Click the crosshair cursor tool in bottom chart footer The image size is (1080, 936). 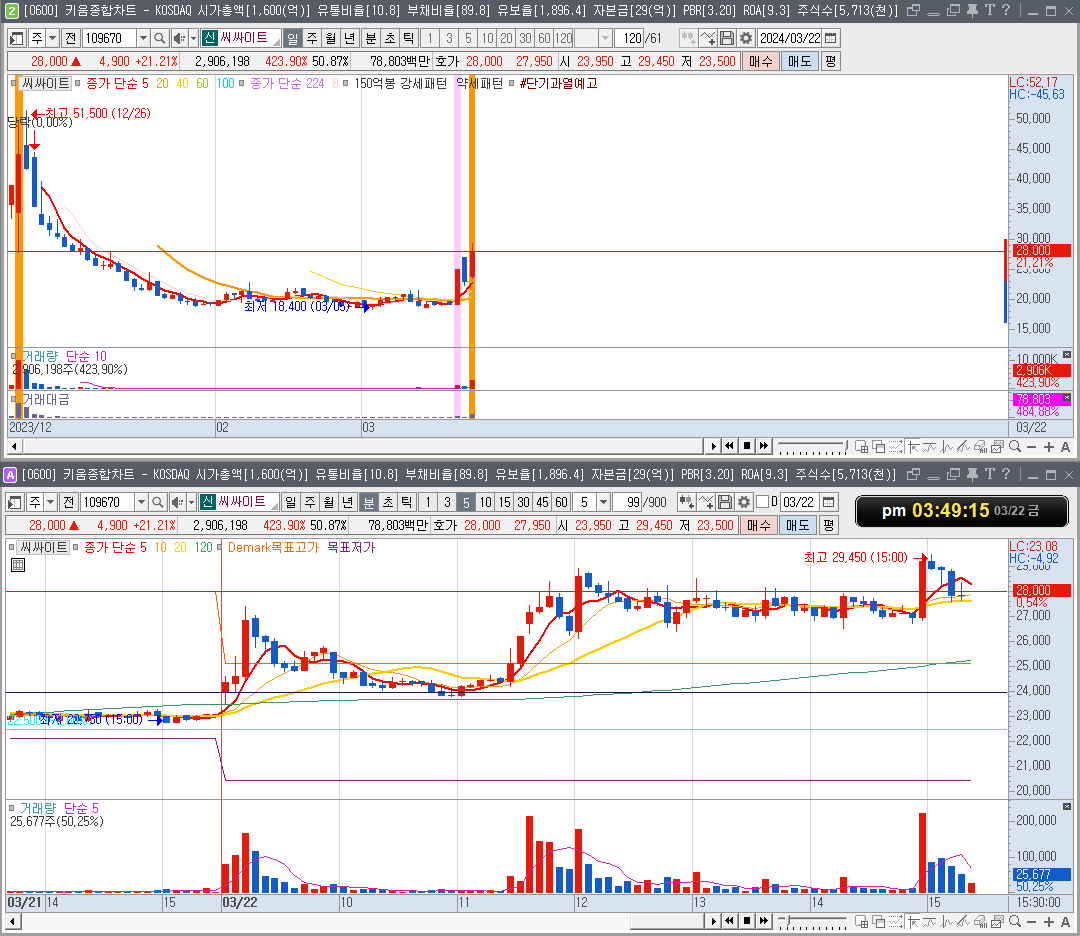(x=914, y=921)
